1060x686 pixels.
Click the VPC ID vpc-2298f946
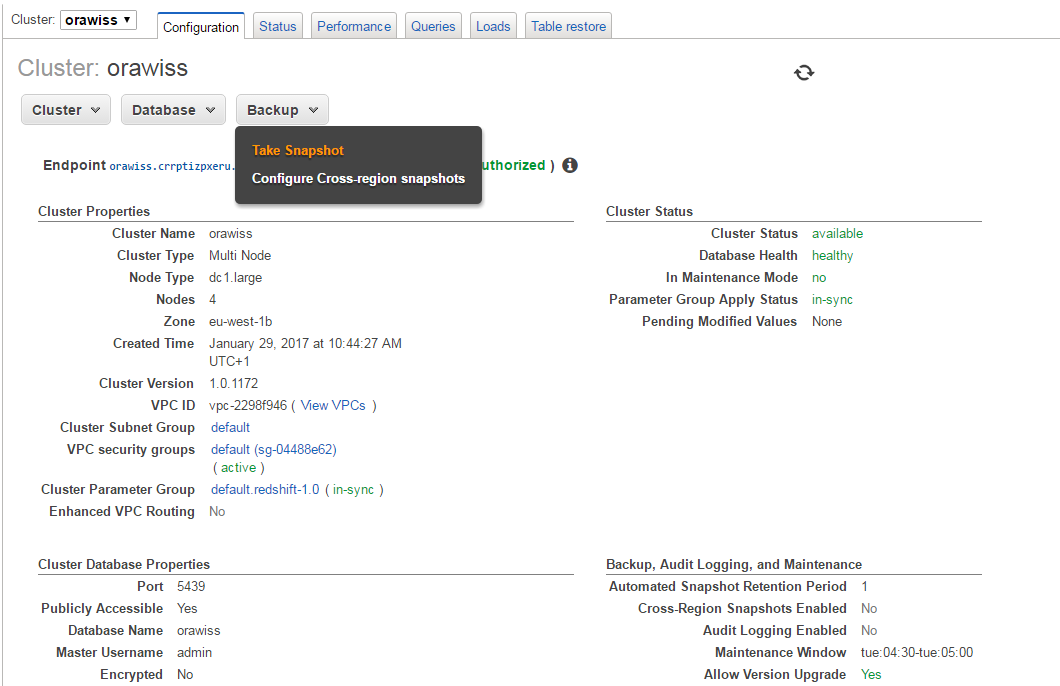(x=248, y=405)
